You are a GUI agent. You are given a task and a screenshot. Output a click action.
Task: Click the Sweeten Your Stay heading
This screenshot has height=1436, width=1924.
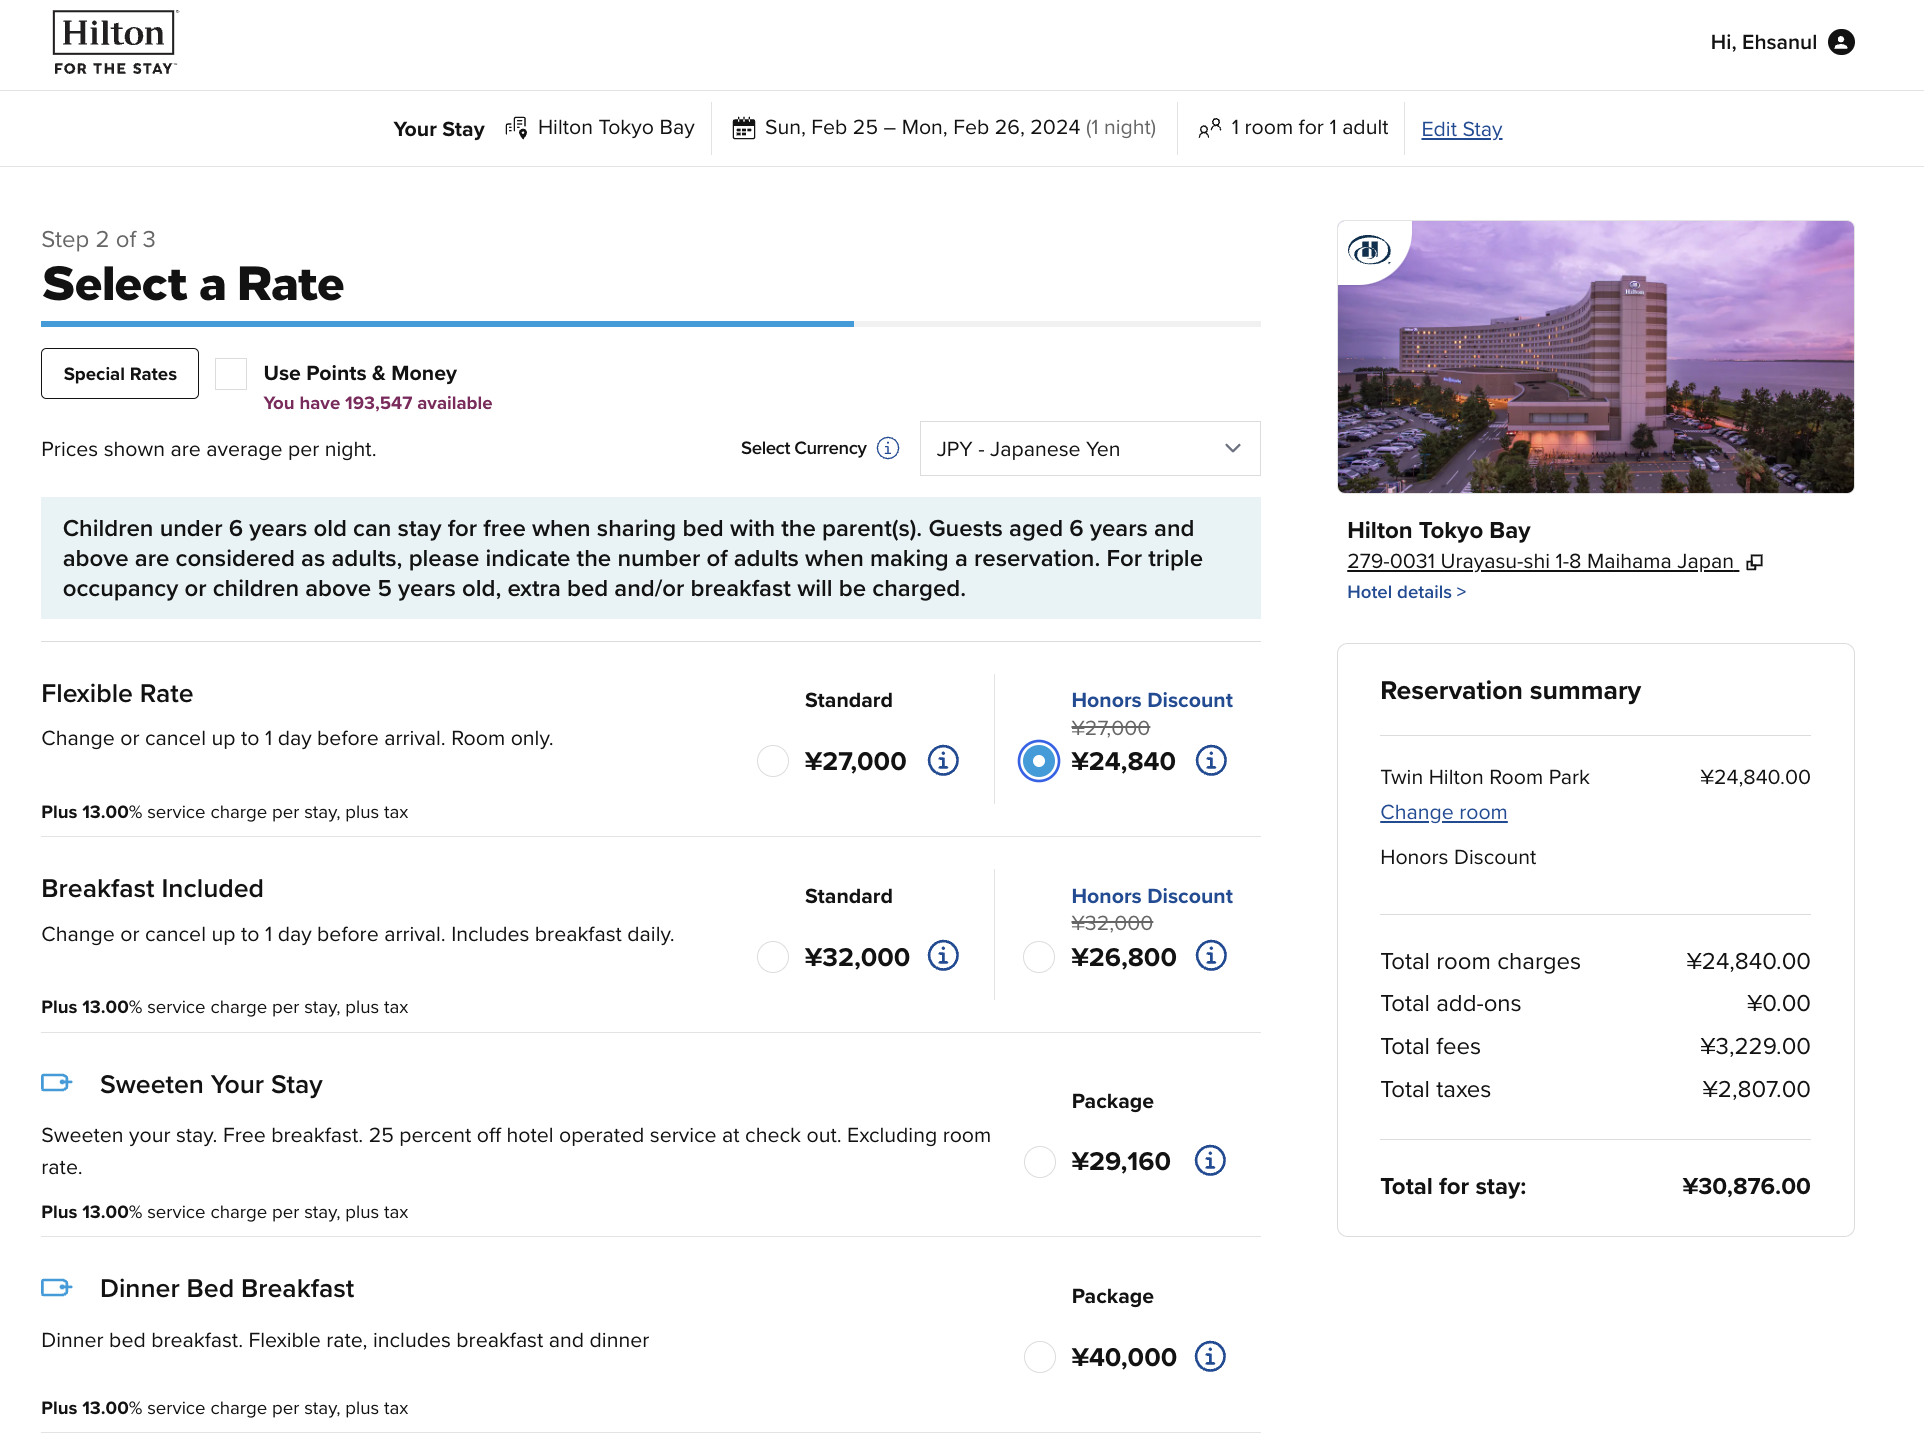pyautogui.click(x=211, y=1085)
